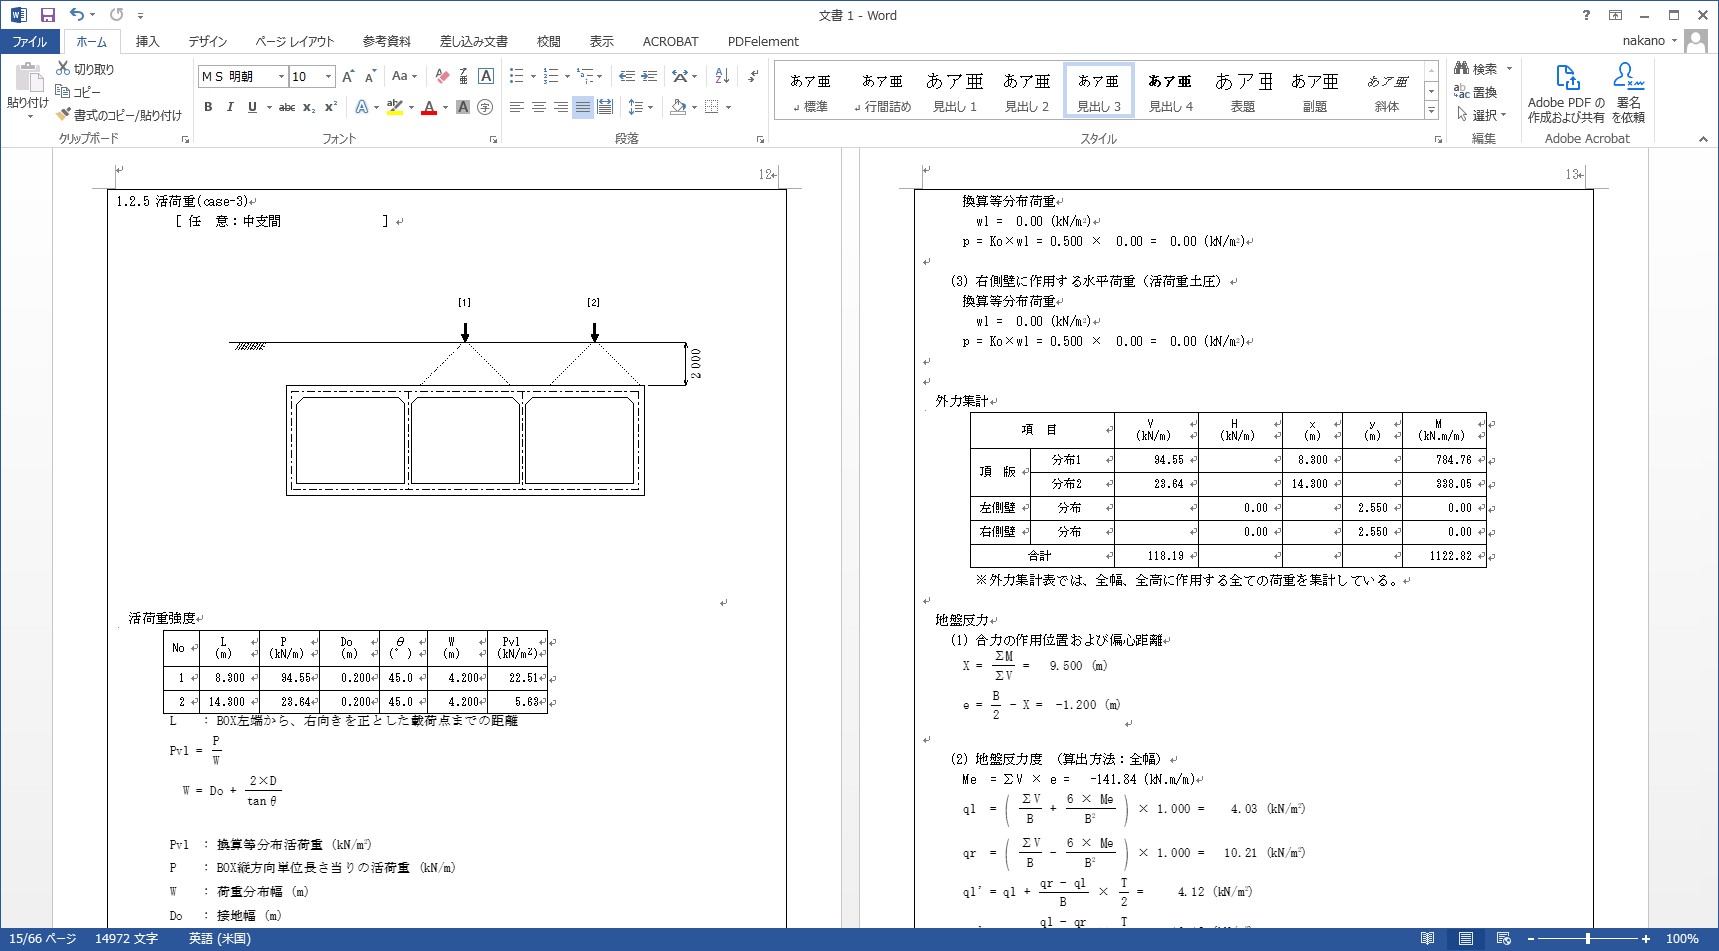Click 置換 replace button
The width and height of the screenshot is (1719, 951).
(1476, 92)
